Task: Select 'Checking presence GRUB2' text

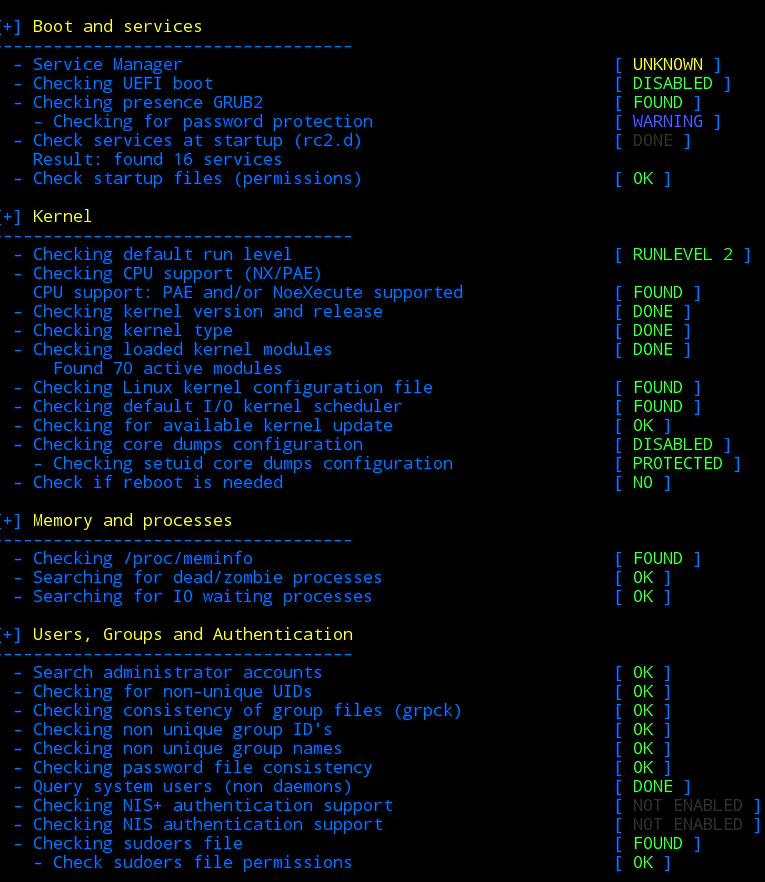Action: [x=148, y=103]
